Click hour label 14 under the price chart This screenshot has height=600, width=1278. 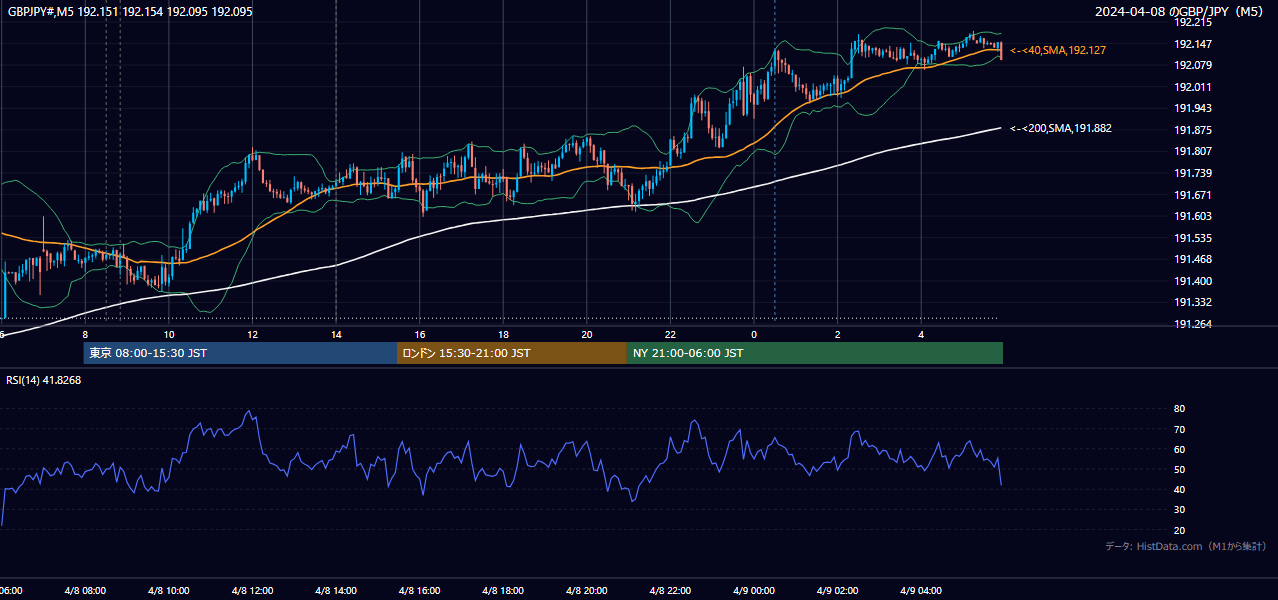(x=337, y=334)
